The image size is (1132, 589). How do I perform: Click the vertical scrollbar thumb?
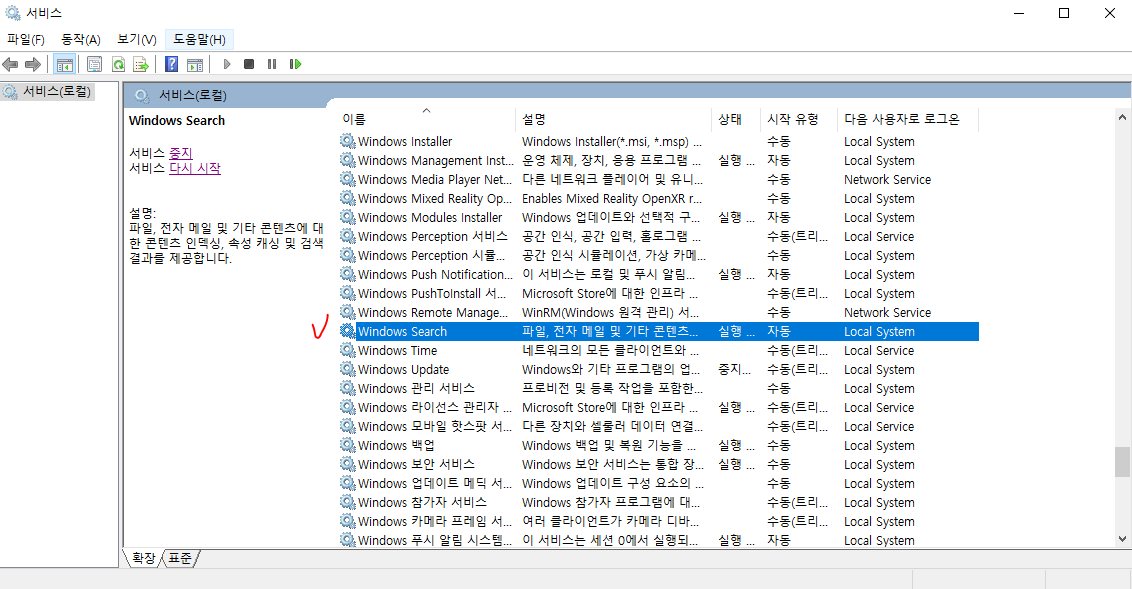1122,462
